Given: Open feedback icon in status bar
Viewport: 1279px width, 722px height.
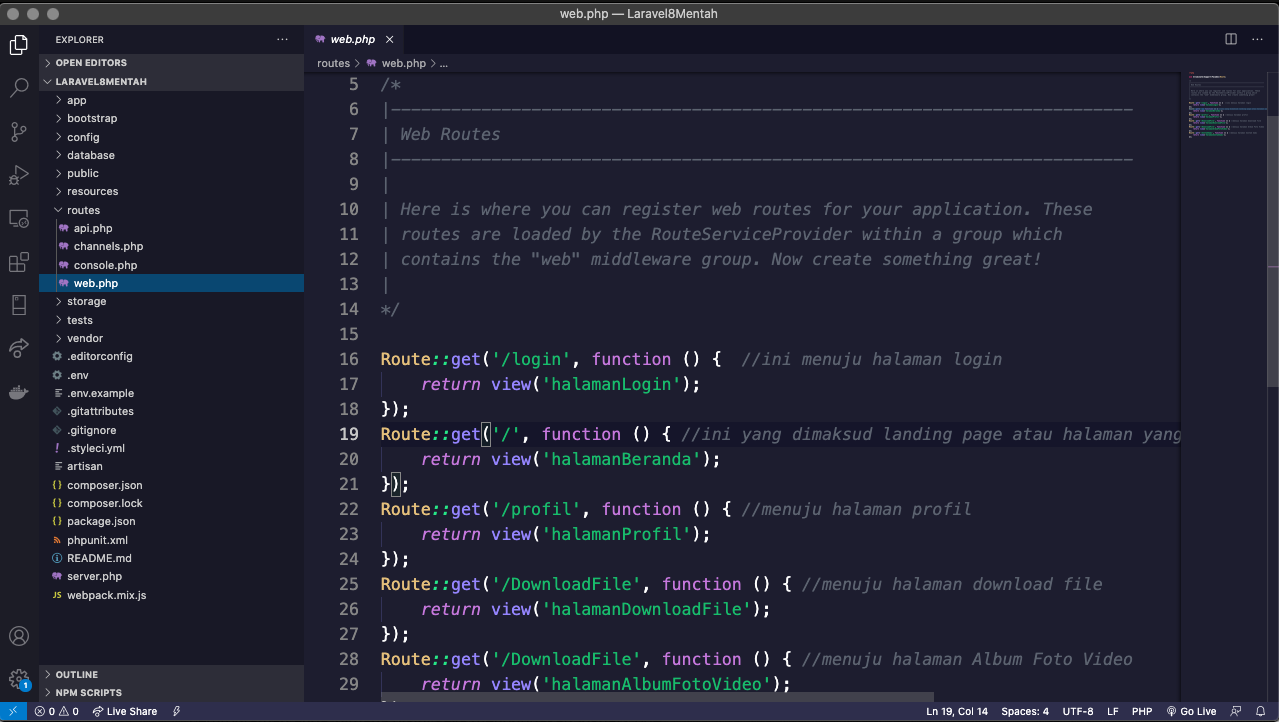Looking at the screenshot, I should click(x=1237, y=711).
